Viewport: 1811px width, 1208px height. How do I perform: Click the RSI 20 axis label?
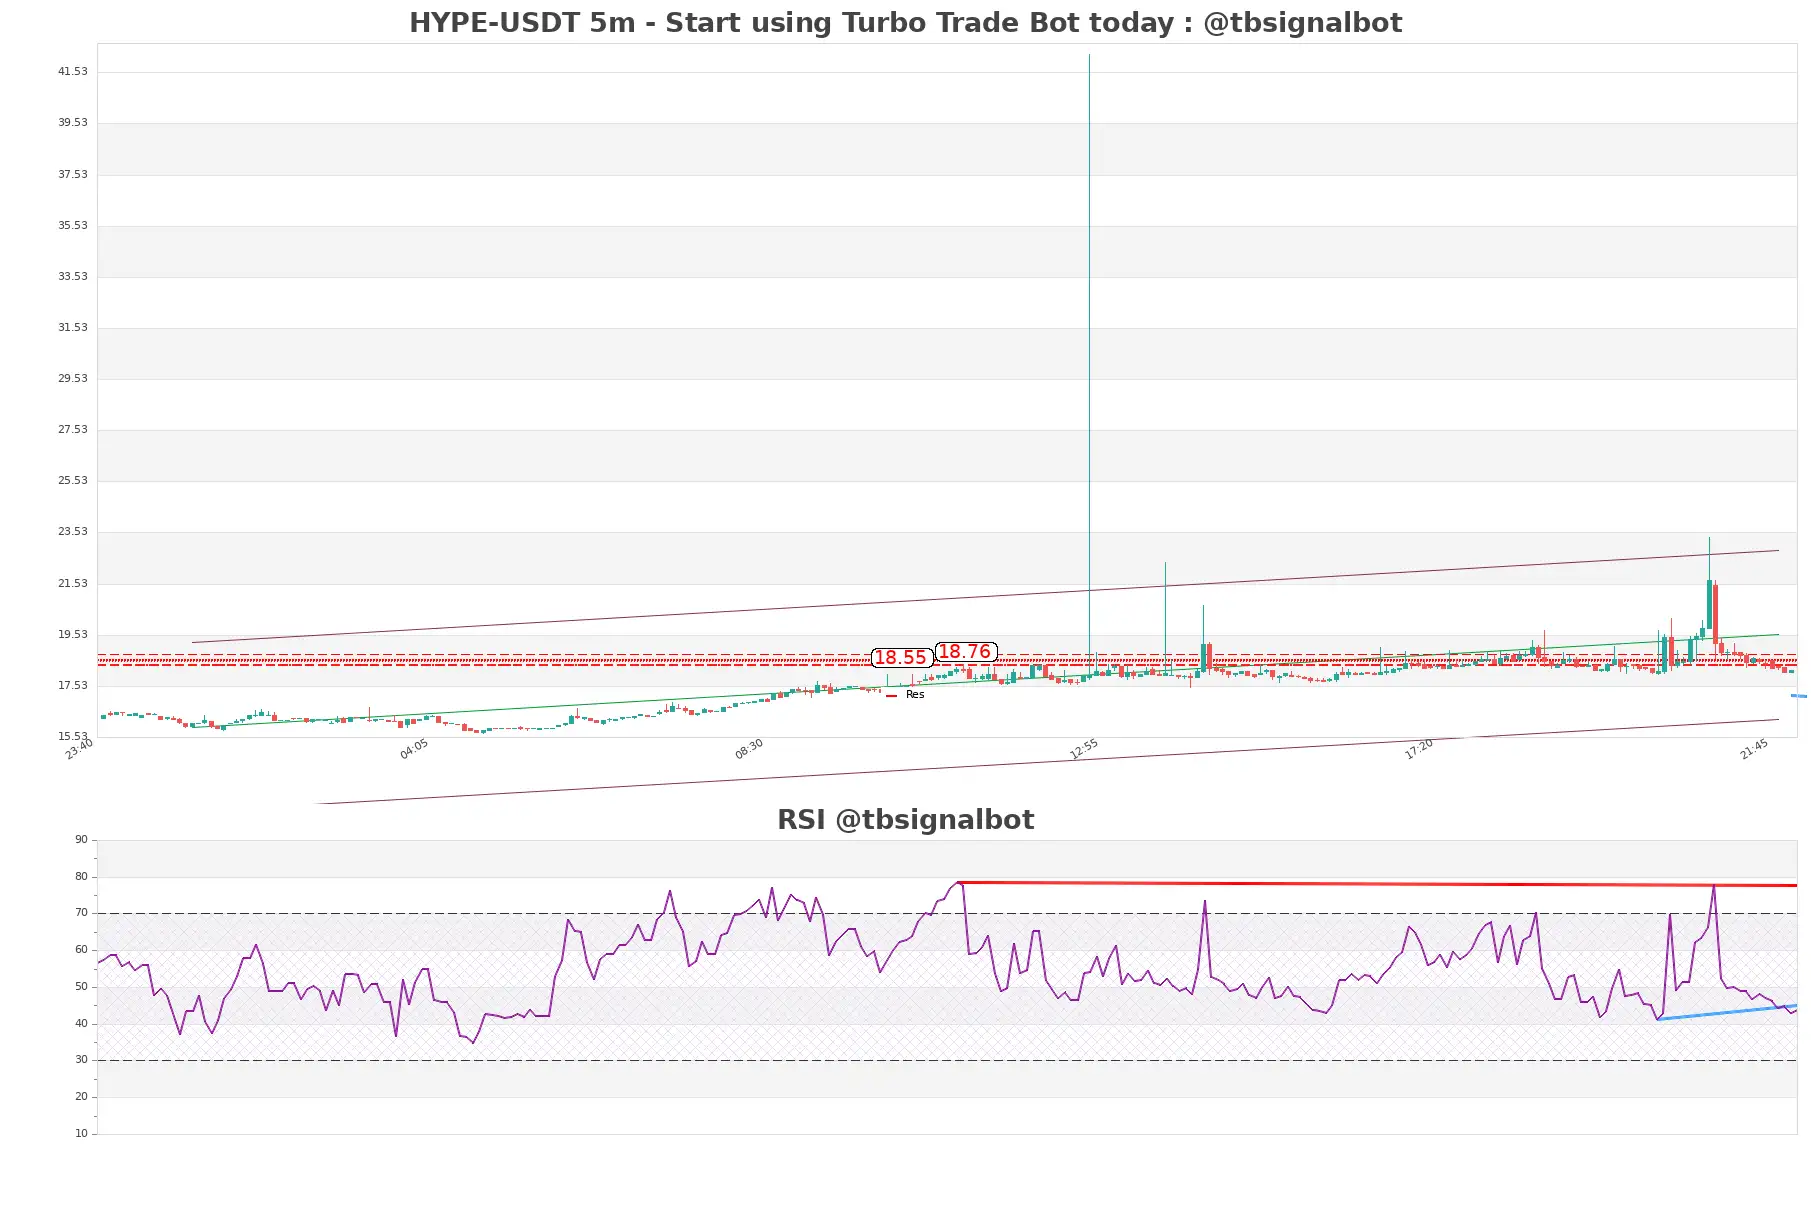[x=81, y=1097]
